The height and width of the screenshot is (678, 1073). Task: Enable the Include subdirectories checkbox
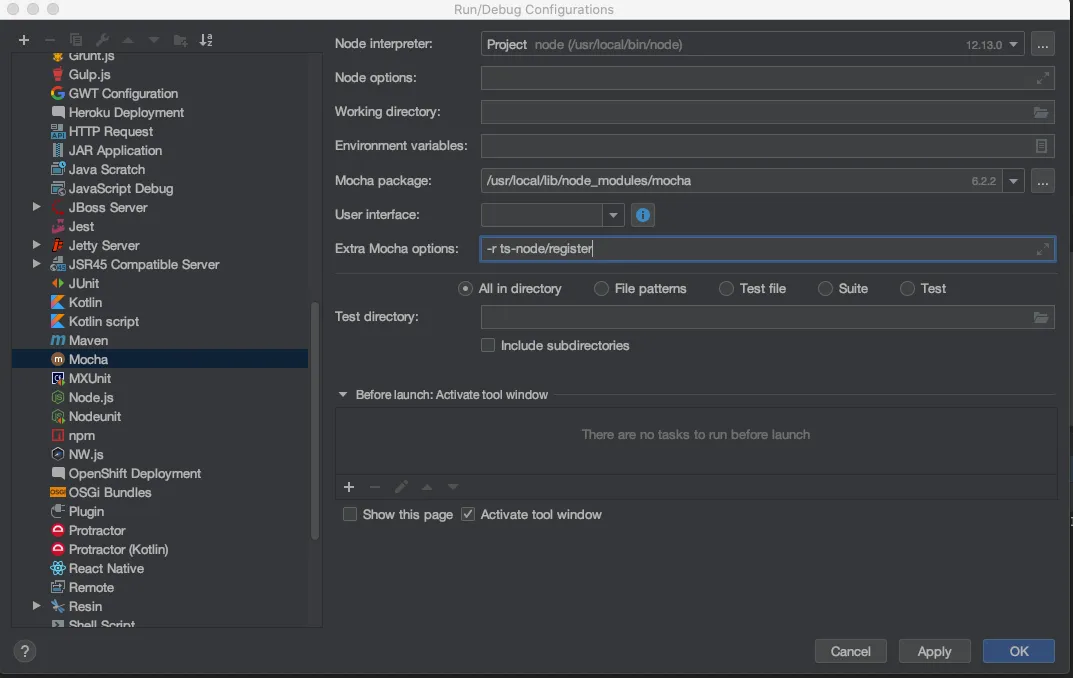(488, 345)
